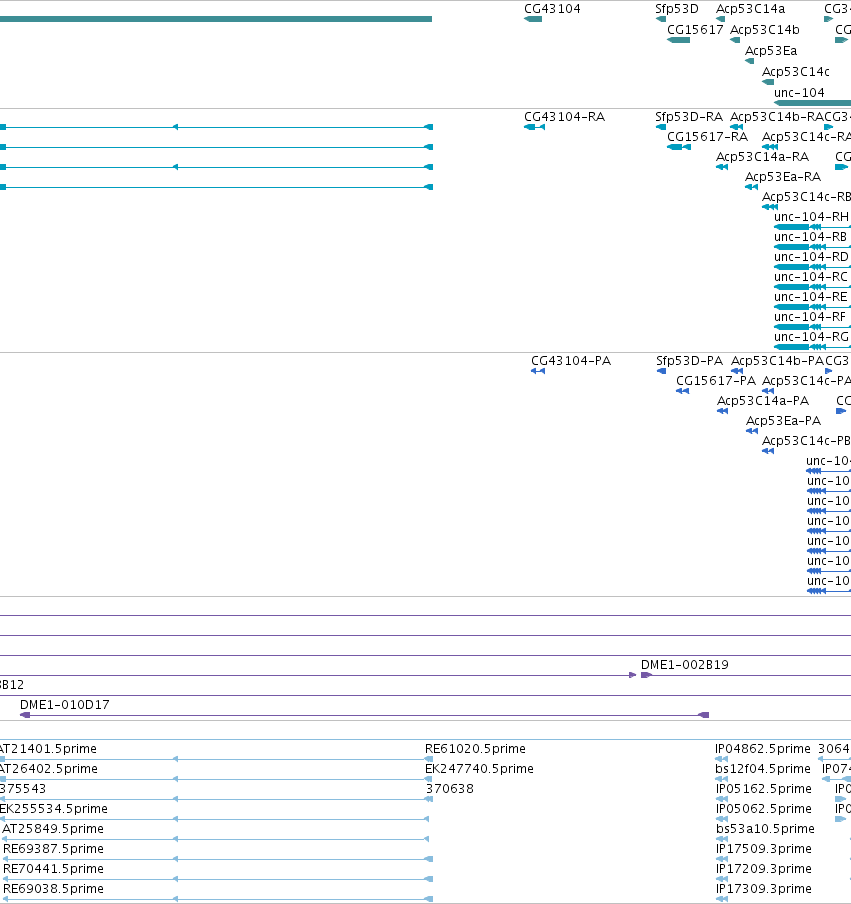Select the RE69387.5prime EST label
Viewport: 851px width, 904px height.
tap(53, 849)
